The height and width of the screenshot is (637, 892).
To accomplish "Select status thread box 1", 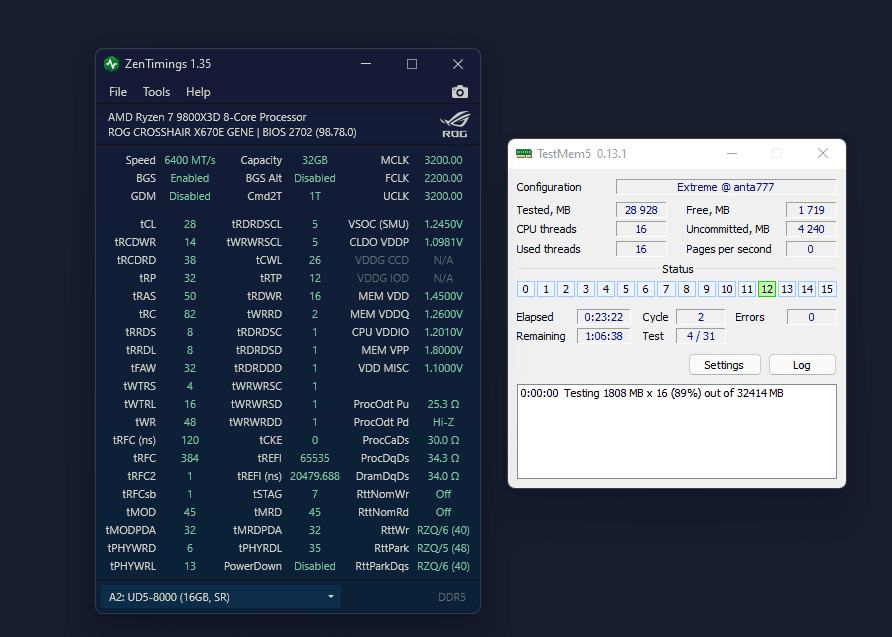I will click(546, 289).
